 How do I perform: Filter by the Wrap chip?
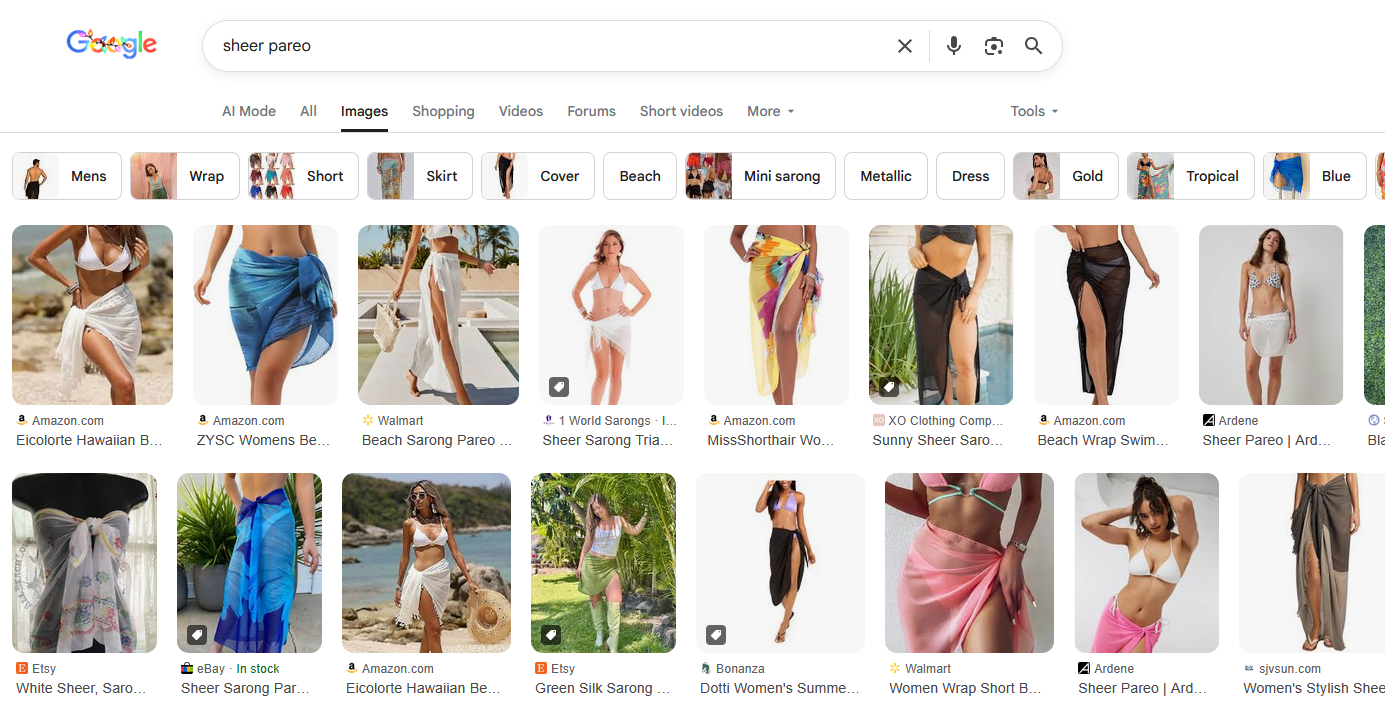(185, 176)
